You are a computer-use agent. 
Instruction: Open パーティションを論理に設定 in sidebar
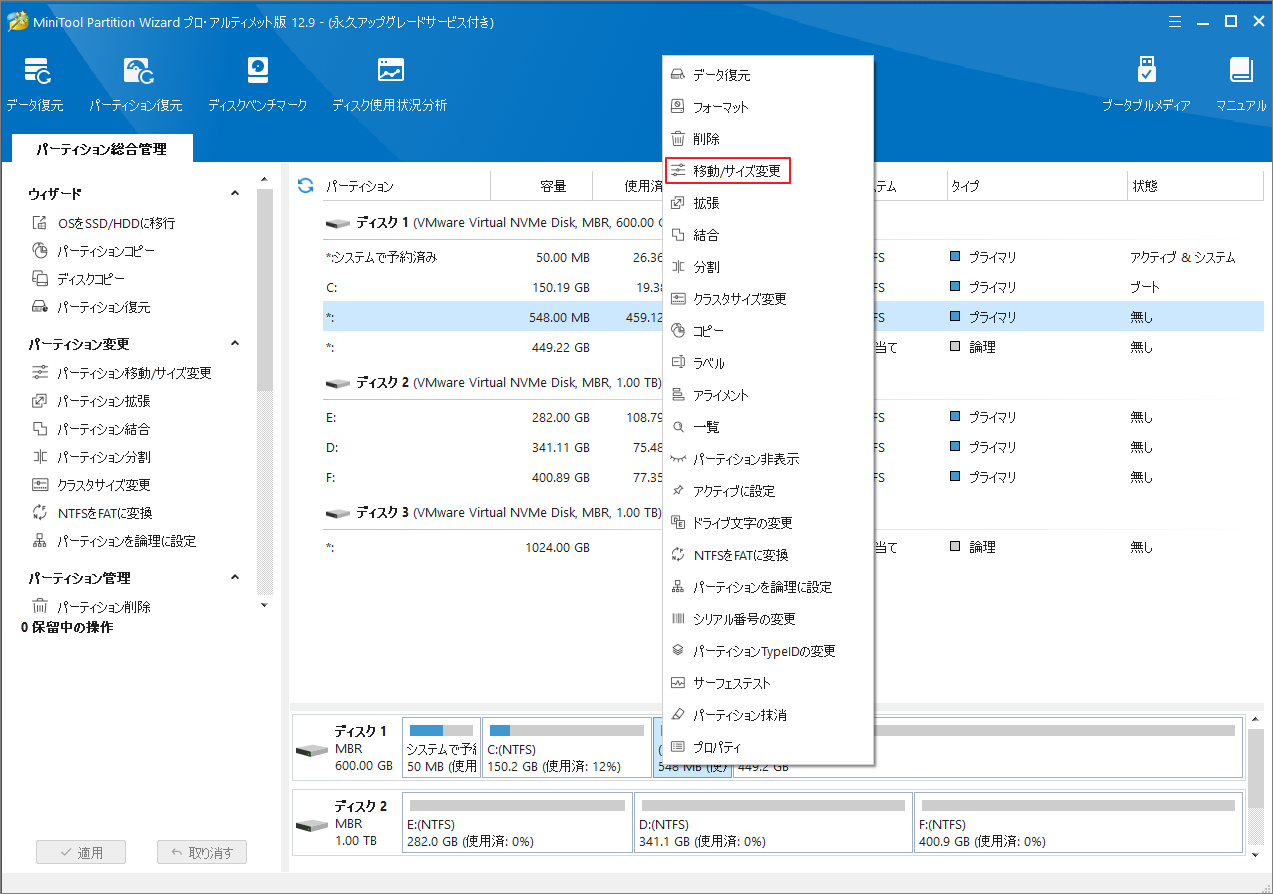126,541
